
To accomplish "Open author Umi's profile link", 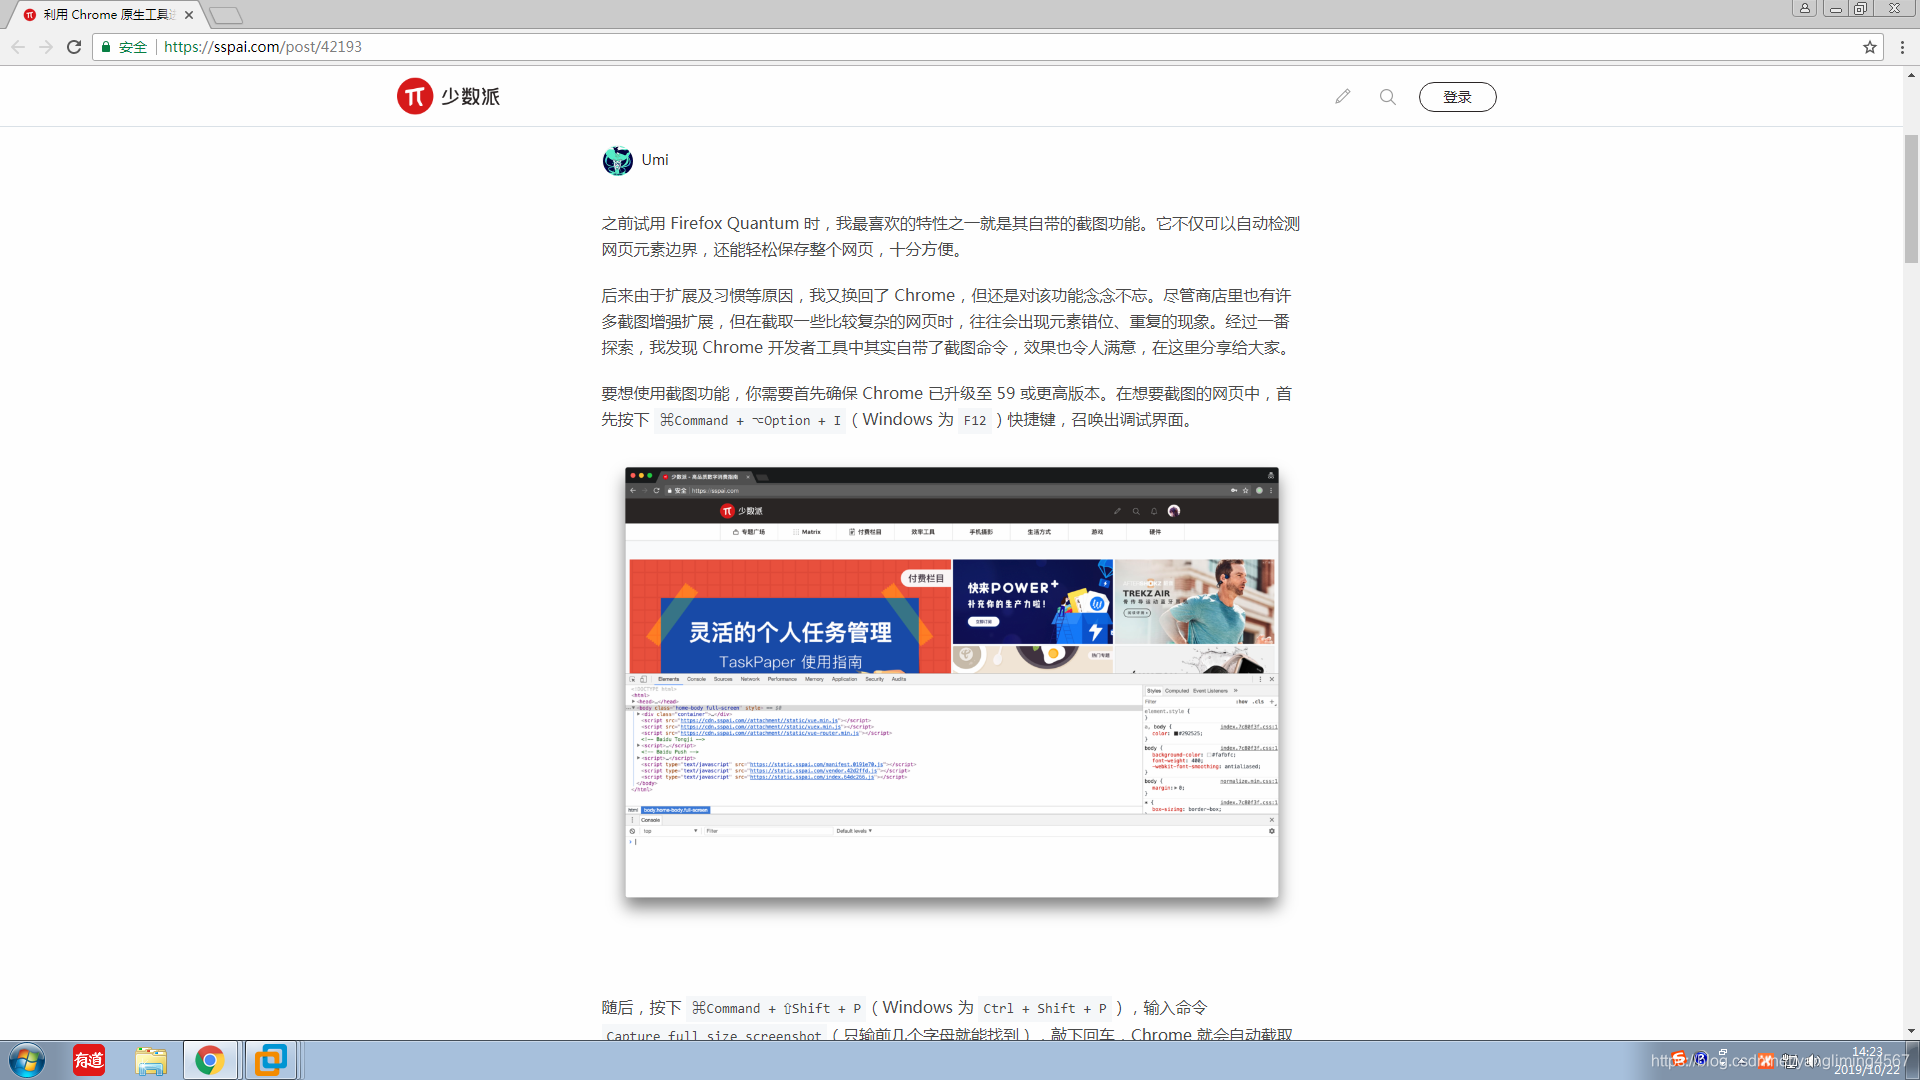I will tap(655, 160).
